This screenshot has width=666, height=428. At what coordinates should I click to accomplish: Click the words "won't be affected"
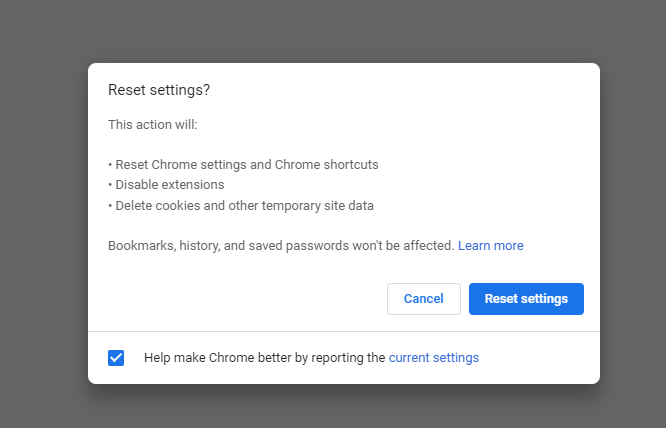coord(414,245)
